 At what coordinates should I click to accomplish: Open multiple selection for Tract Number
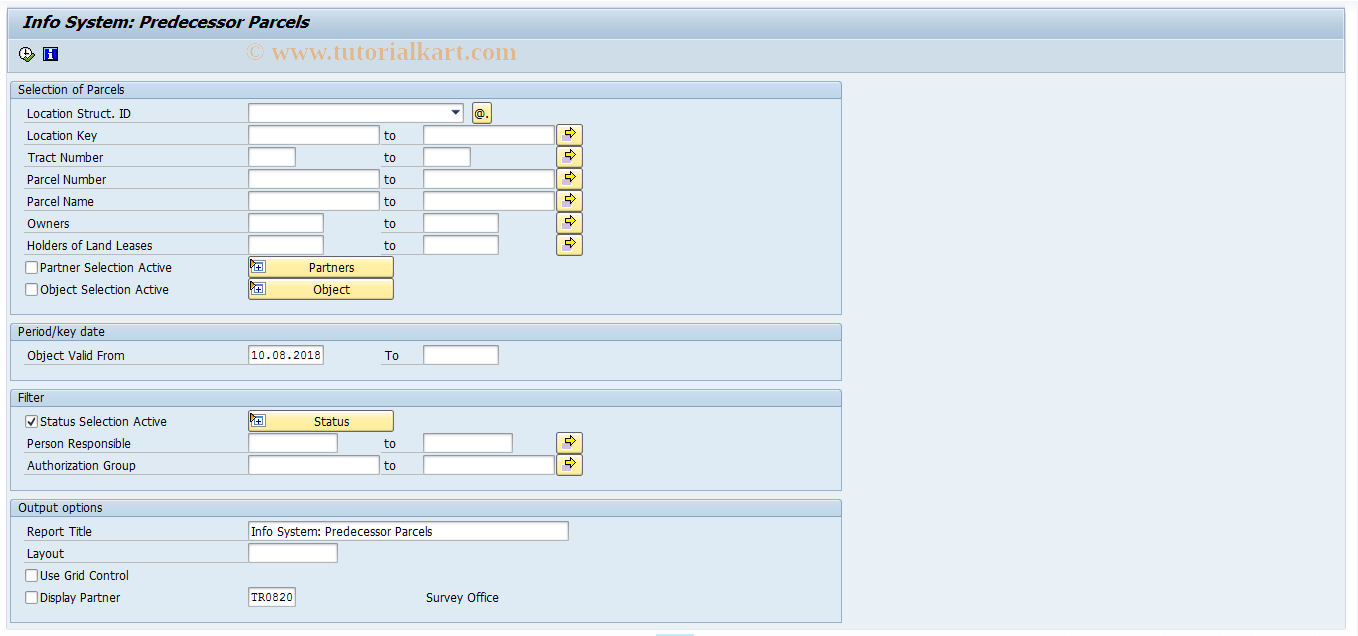[x=569, y=157]
